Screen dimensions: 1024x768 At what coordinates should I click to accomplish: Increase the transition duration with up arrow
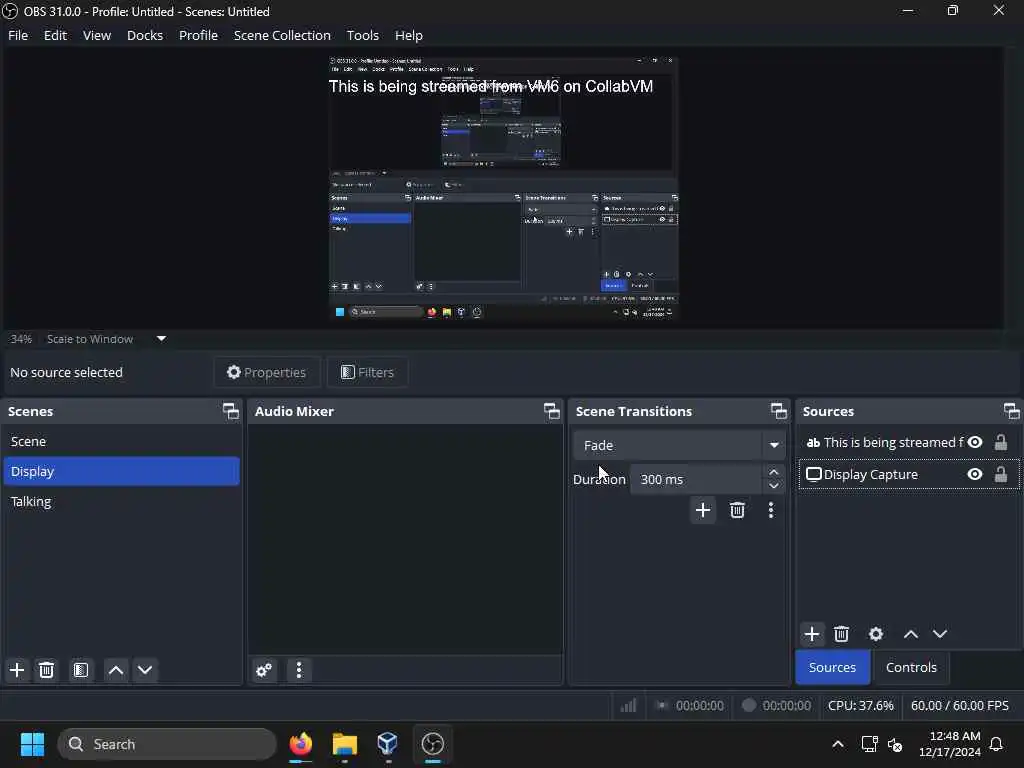(x=774, y=472)
